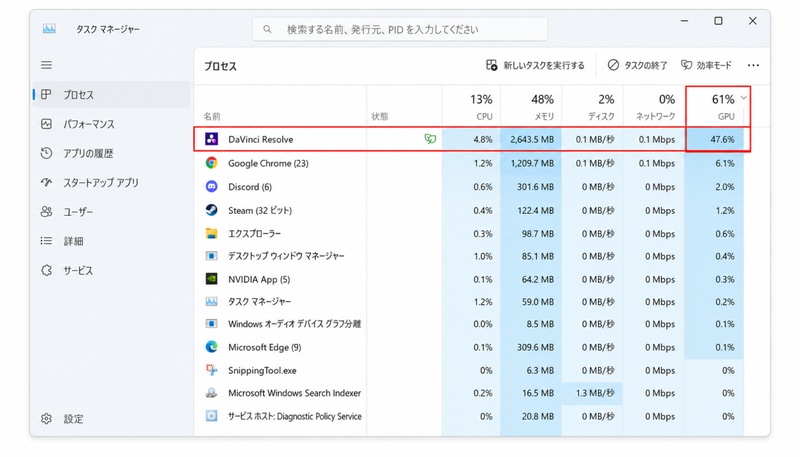This screenshot has height=457, width=800.
Task: Click 309.6 MB memory of Edge
Action: (535, 347)
